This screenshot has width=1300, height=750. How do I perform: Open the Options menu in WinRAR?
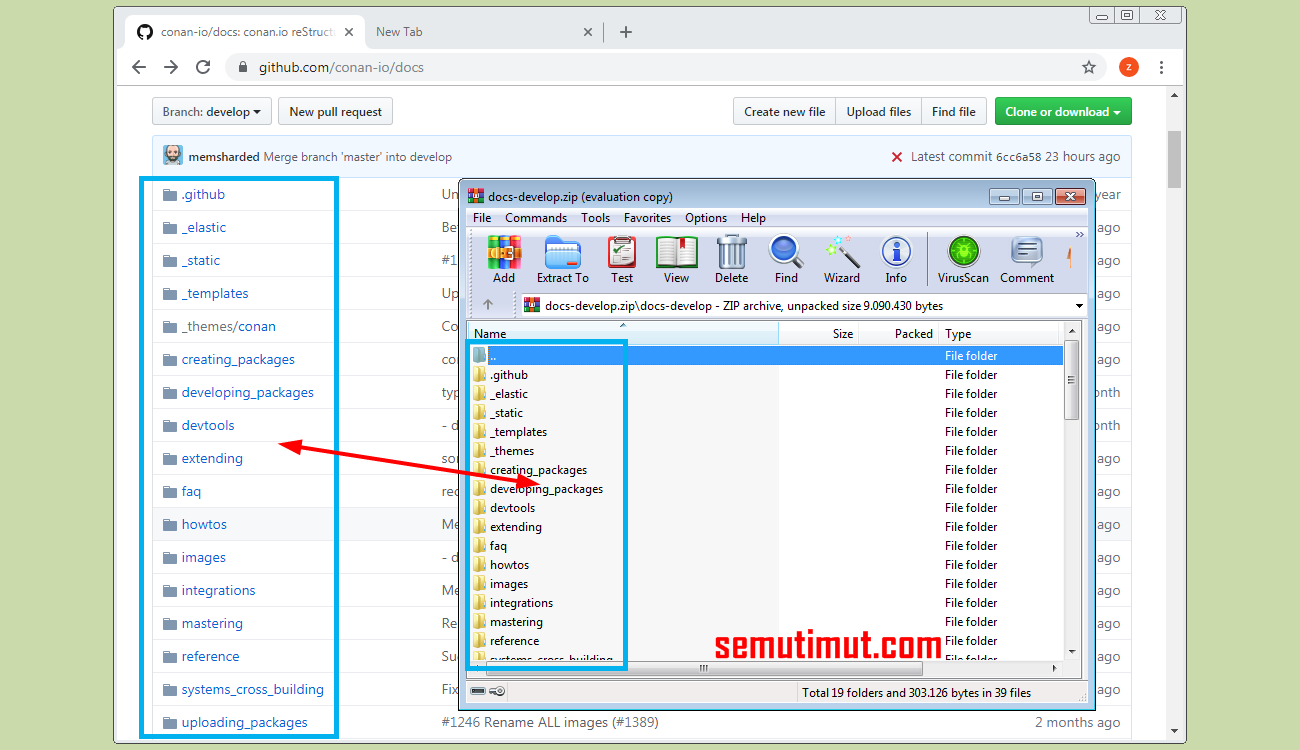tap(706, 217)
